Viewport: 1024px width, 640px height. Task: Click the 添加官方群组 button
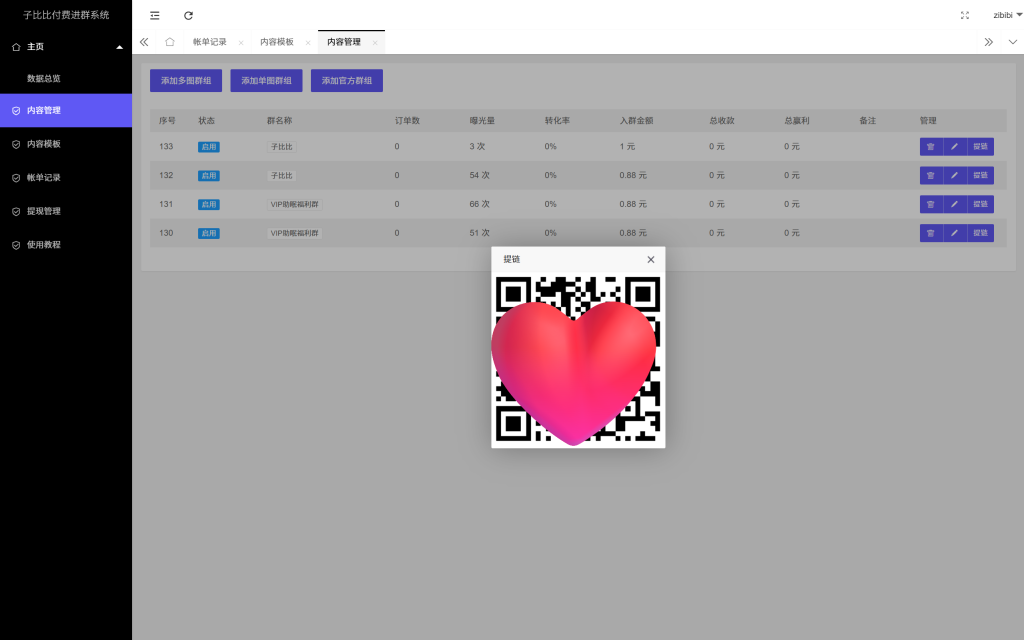coord(346,81)
